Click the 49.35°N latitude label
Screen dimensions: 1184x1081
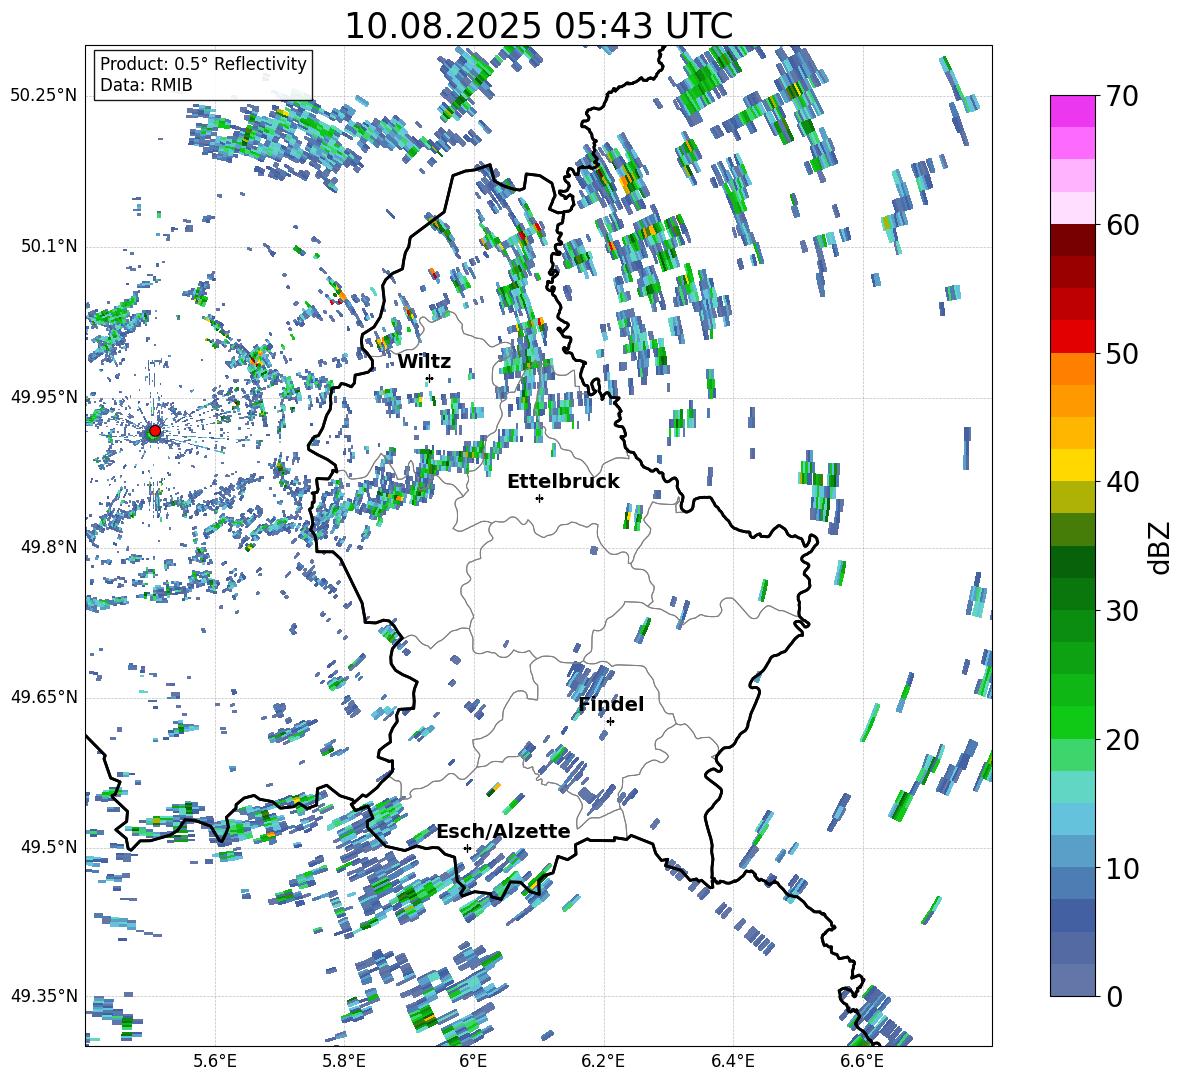(x=44, y=996)
